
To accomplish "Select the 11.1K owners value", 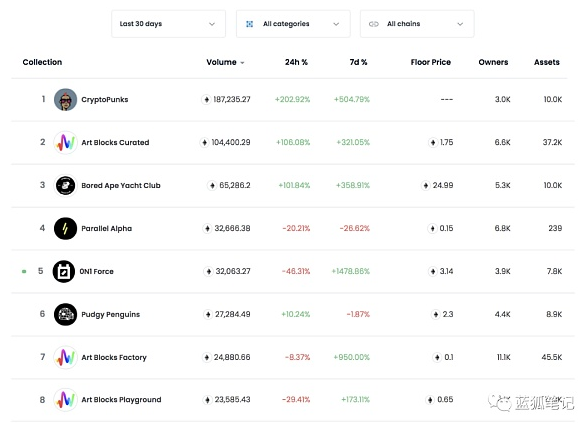I will [503, 357].
